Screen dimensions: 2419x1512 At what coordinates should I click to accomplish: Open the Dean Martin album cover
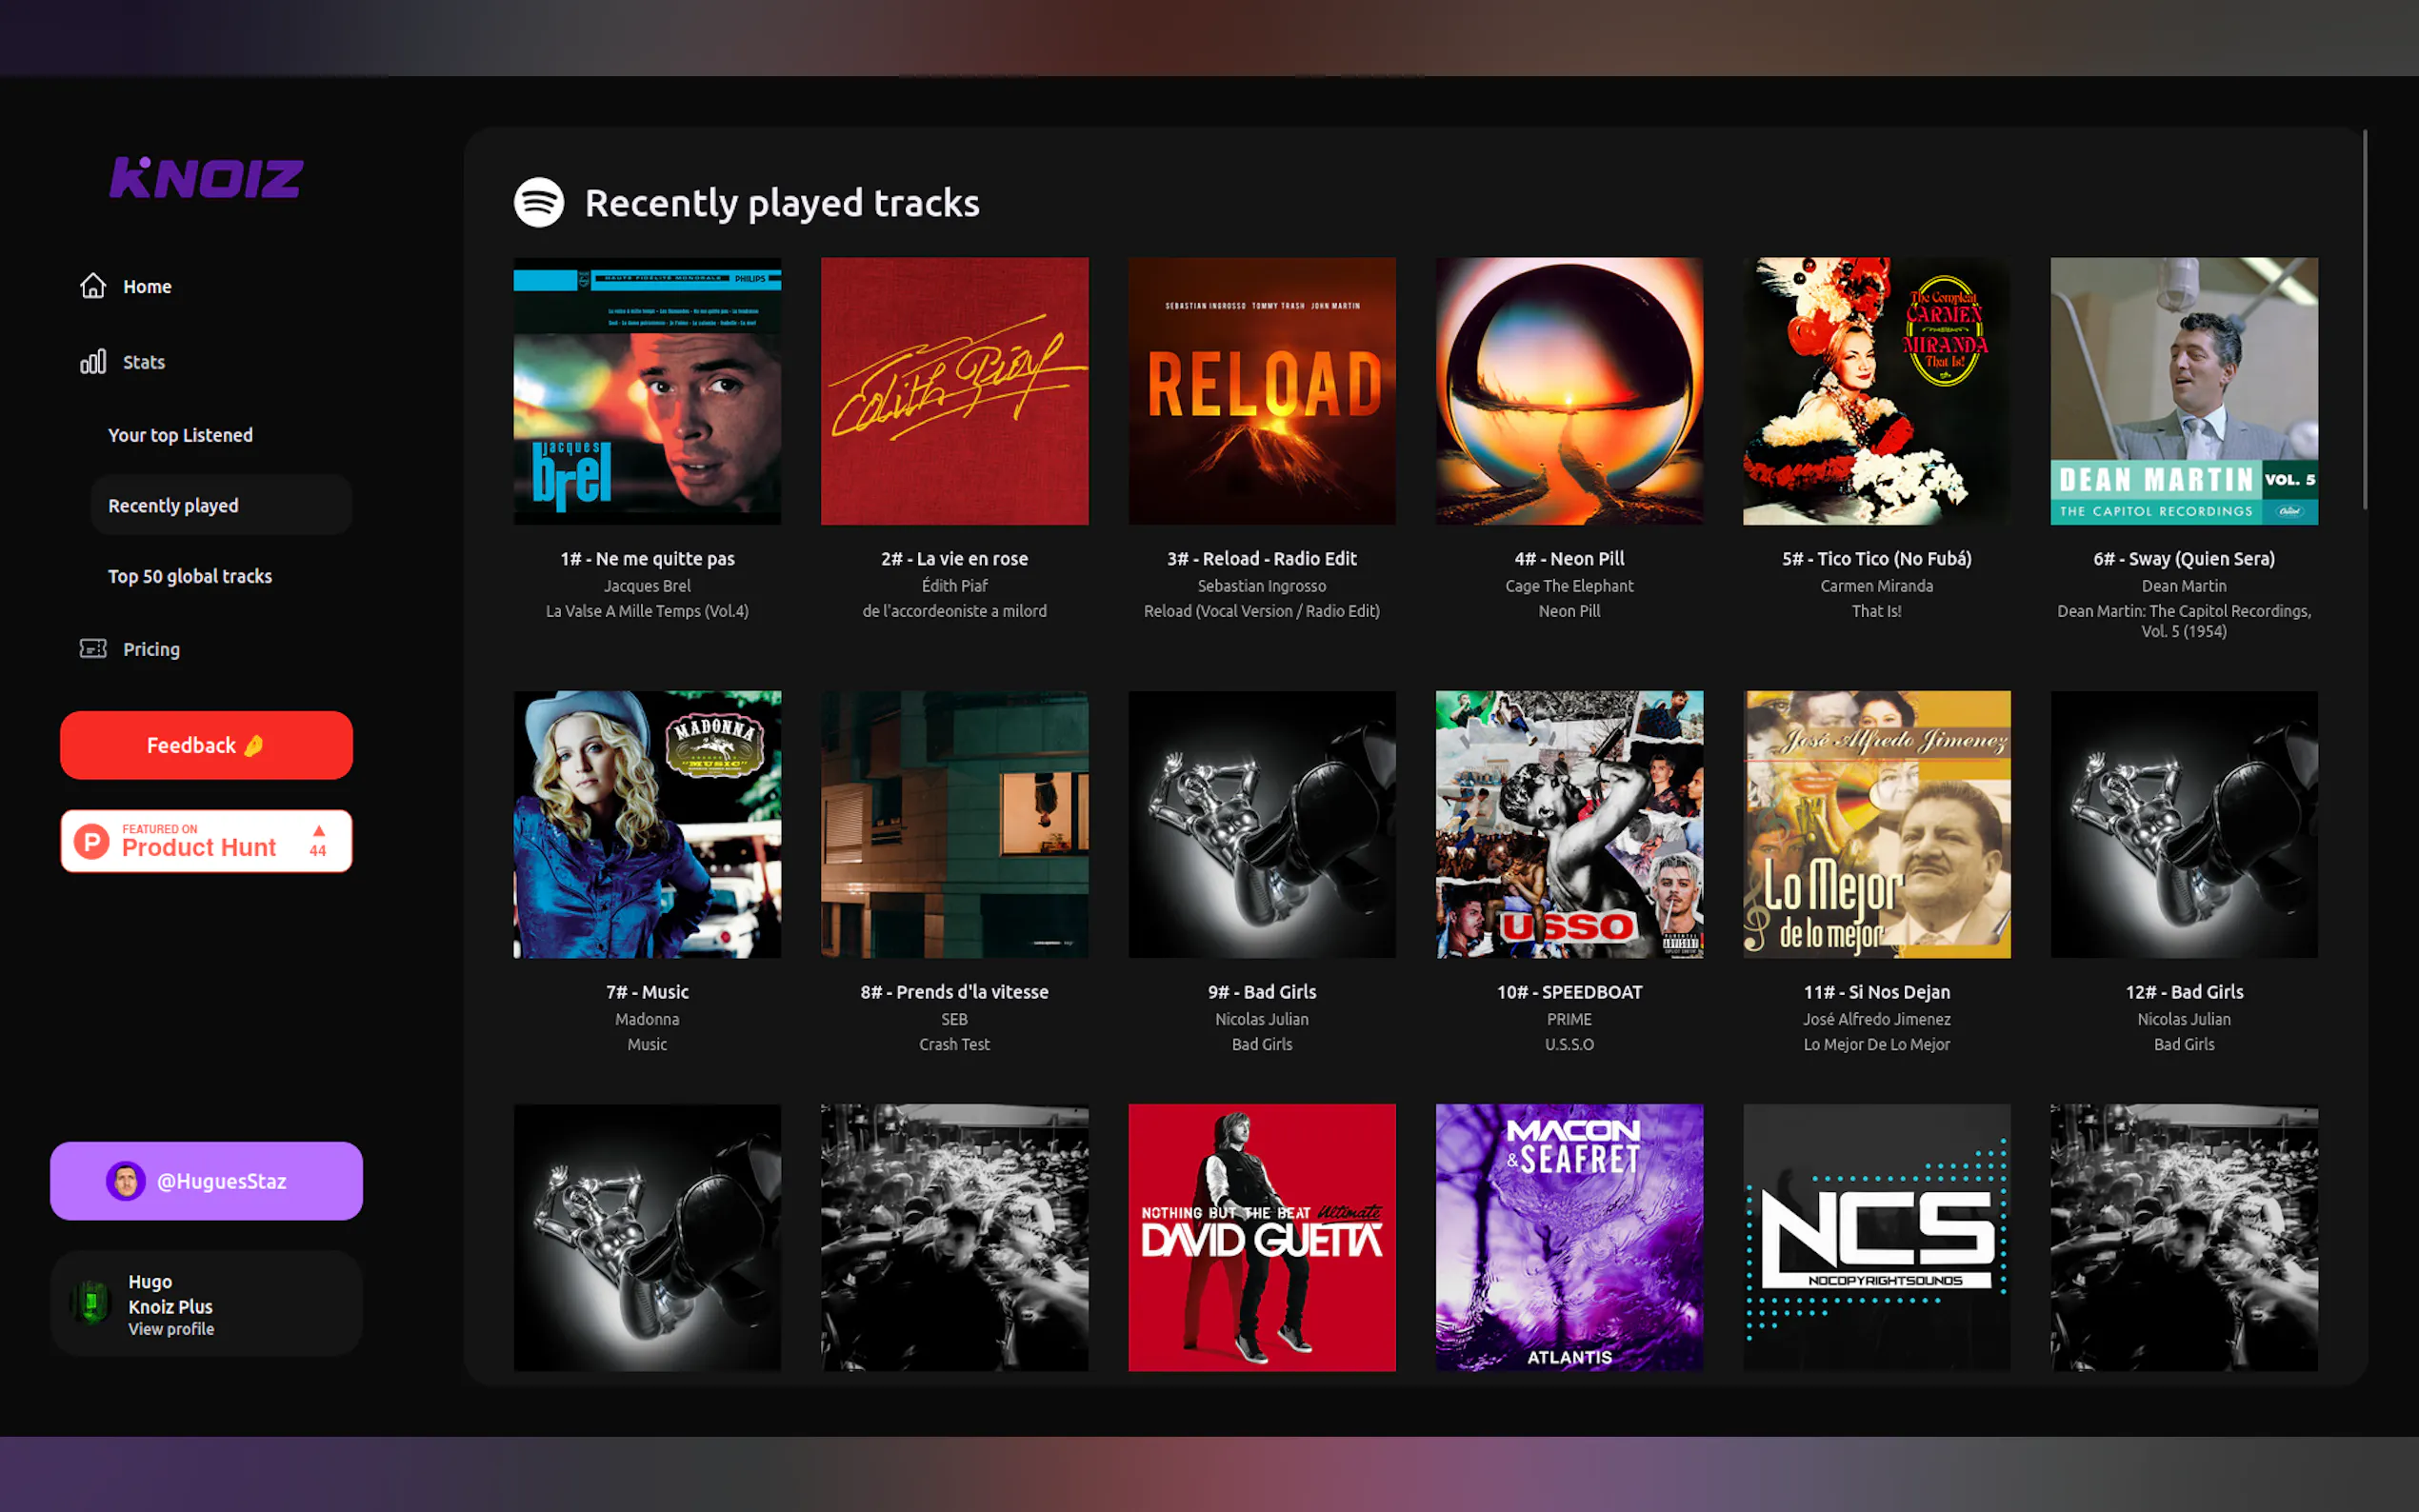[x=2184, y=391]
